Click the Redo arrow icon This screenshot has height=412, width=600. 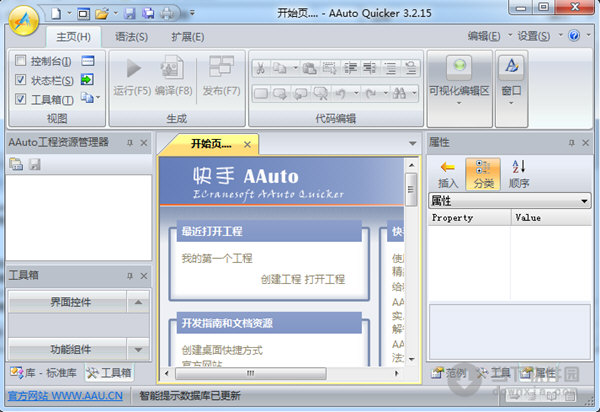click(x=370, y=93)
